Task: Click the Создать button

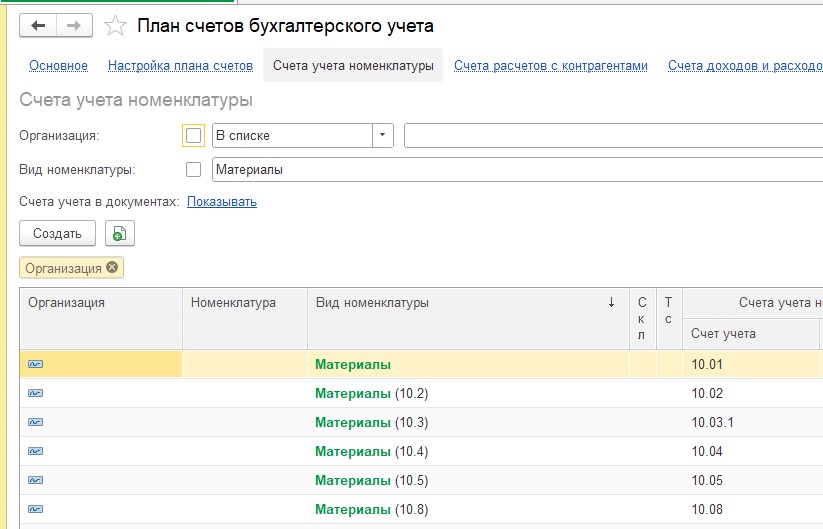Action: point(57,233)
